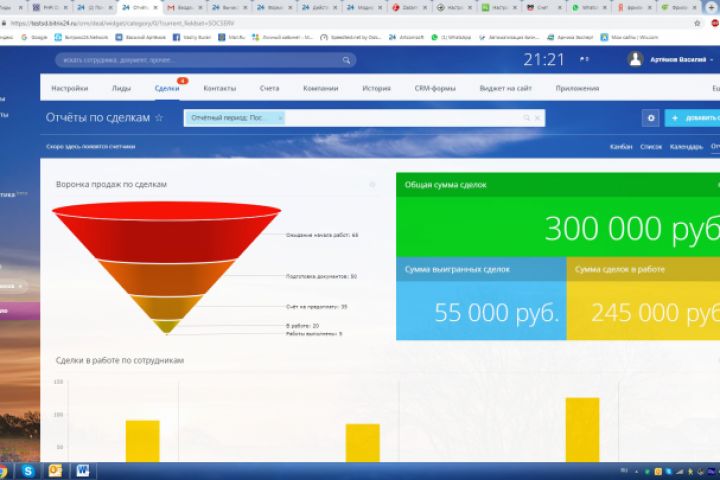The height and width of the screenshot is (480, 720).
Task: Open the Виджет на сайт tab
Action: click(x=506, y=88)
